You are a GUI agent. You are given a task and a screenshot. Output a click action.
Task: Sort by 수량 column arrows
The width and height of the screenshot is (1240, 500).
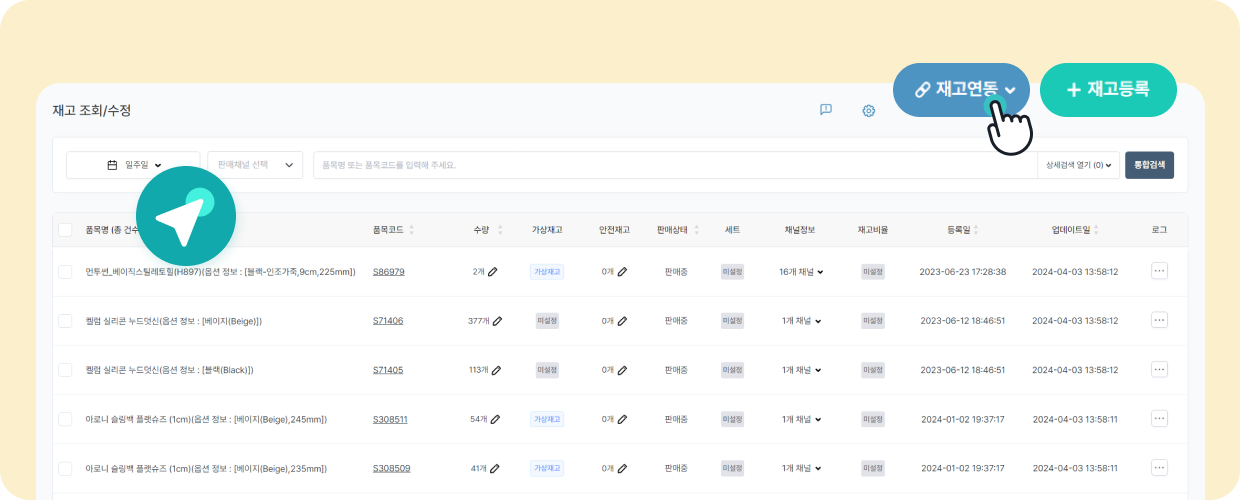500,230
